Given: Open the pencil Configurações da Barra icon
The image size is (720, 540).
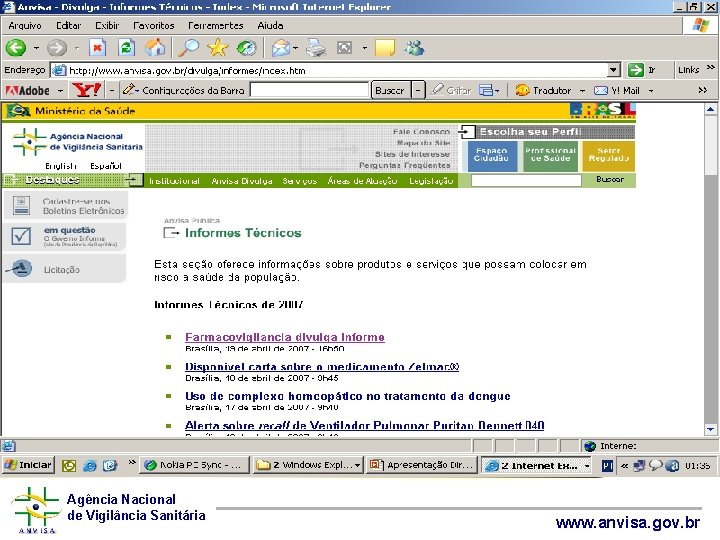Looking at the screenshot, I should (x=129, y=90).
